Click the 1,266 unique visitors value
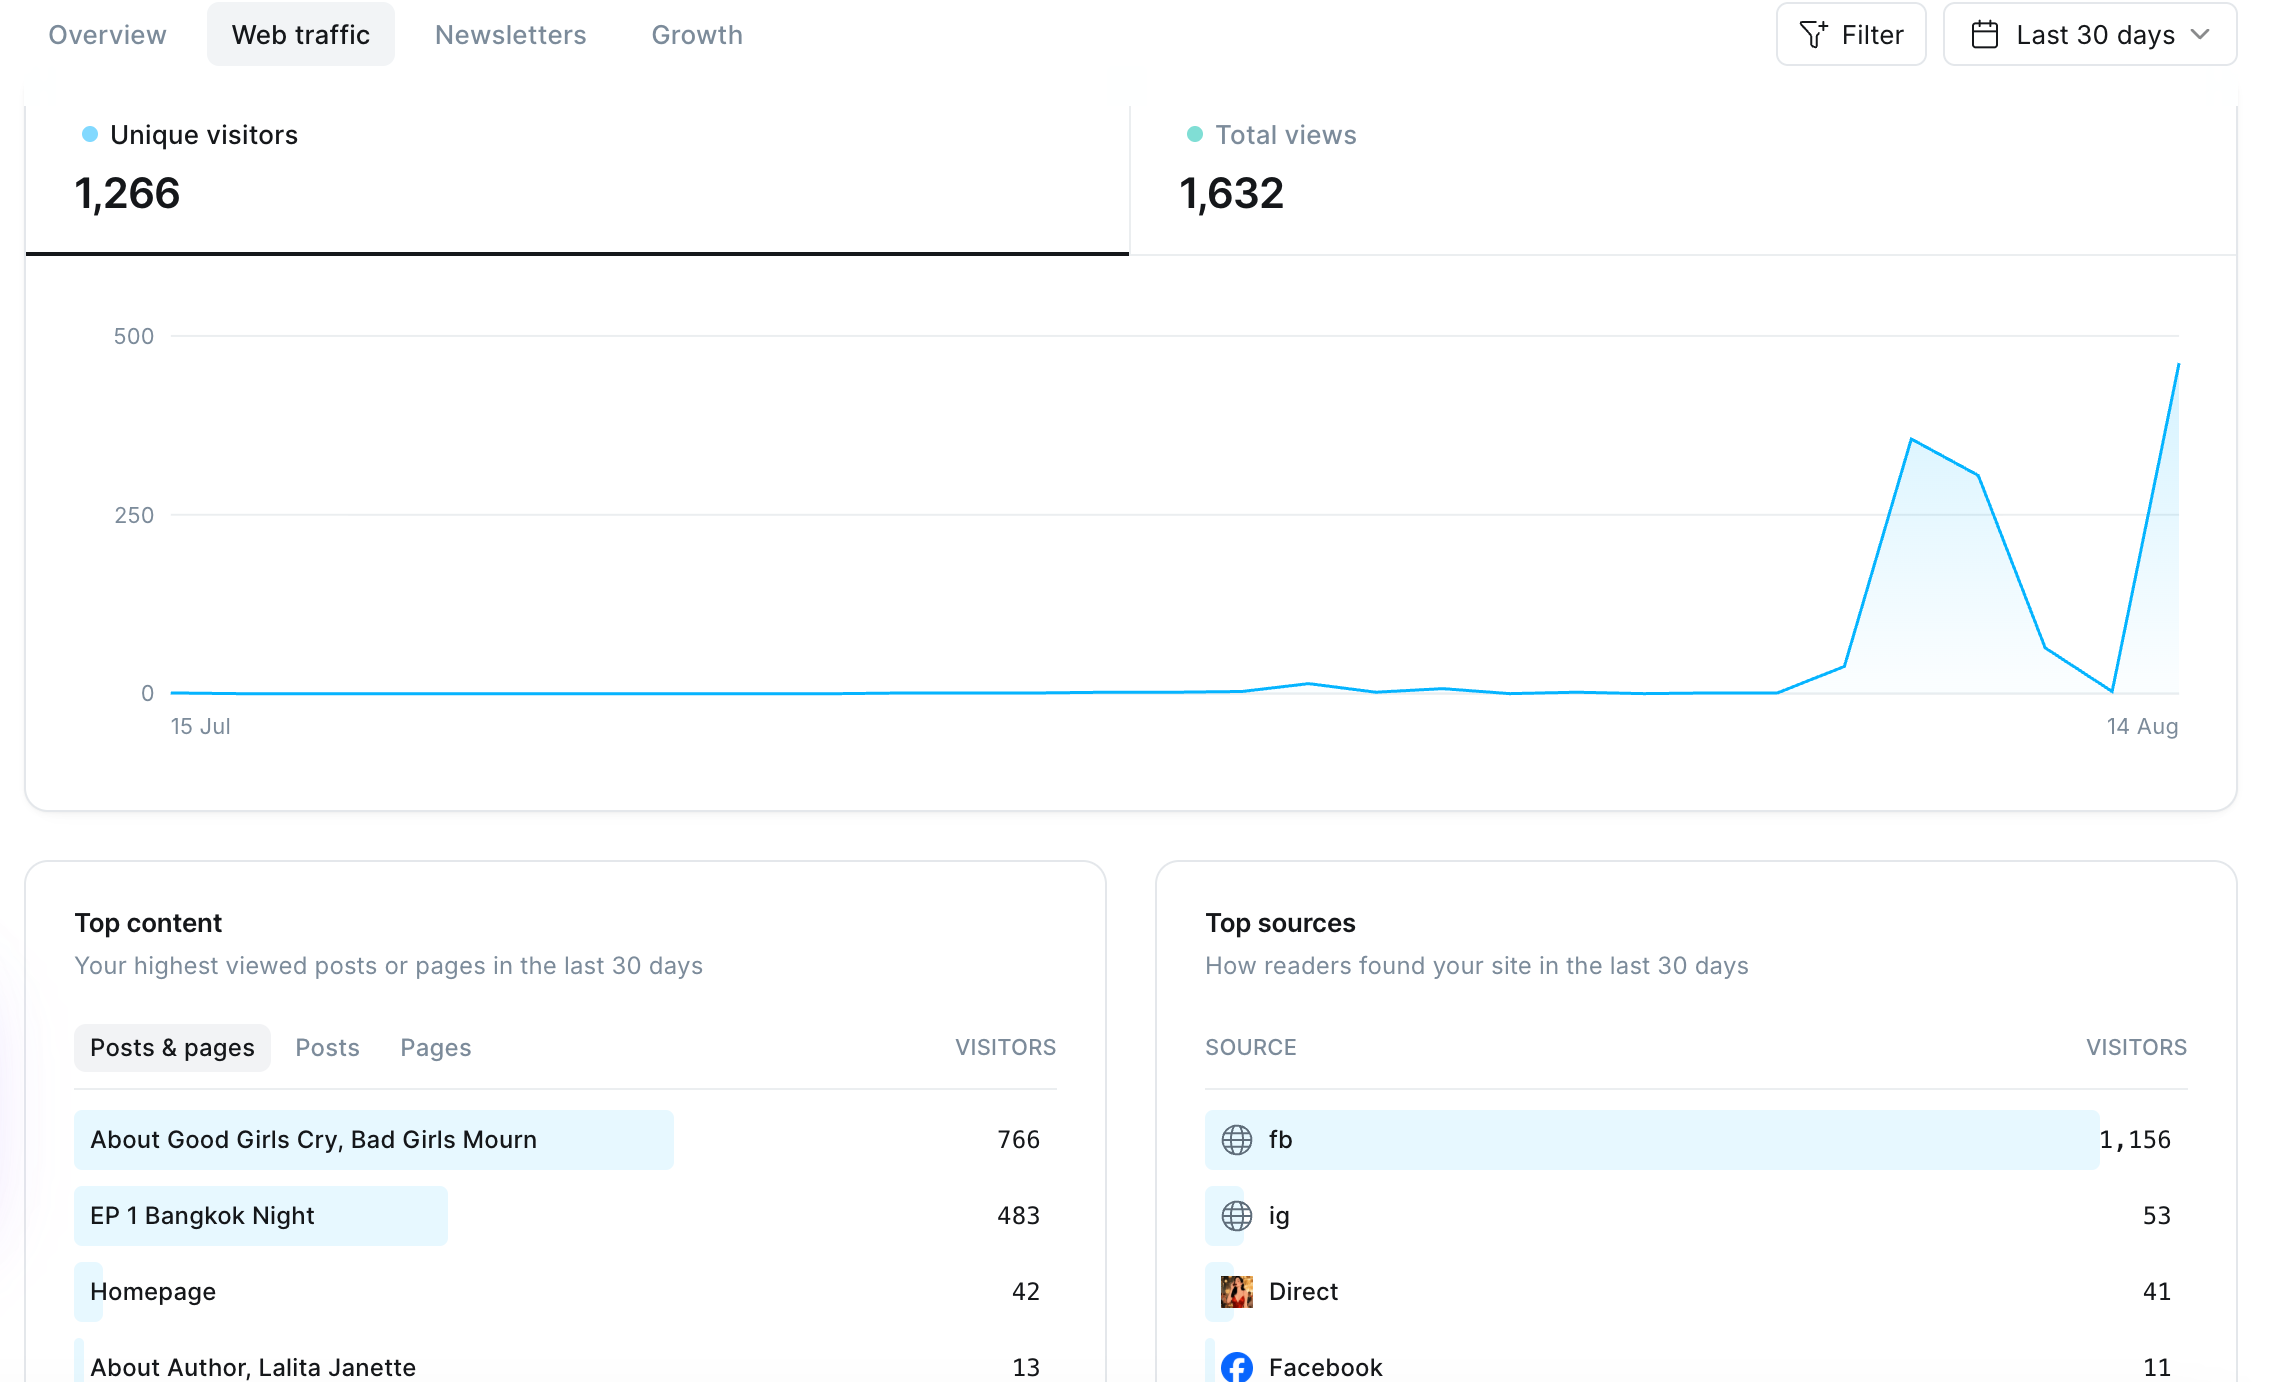Screen dimensions: 2272x1382 click(127, 193)
